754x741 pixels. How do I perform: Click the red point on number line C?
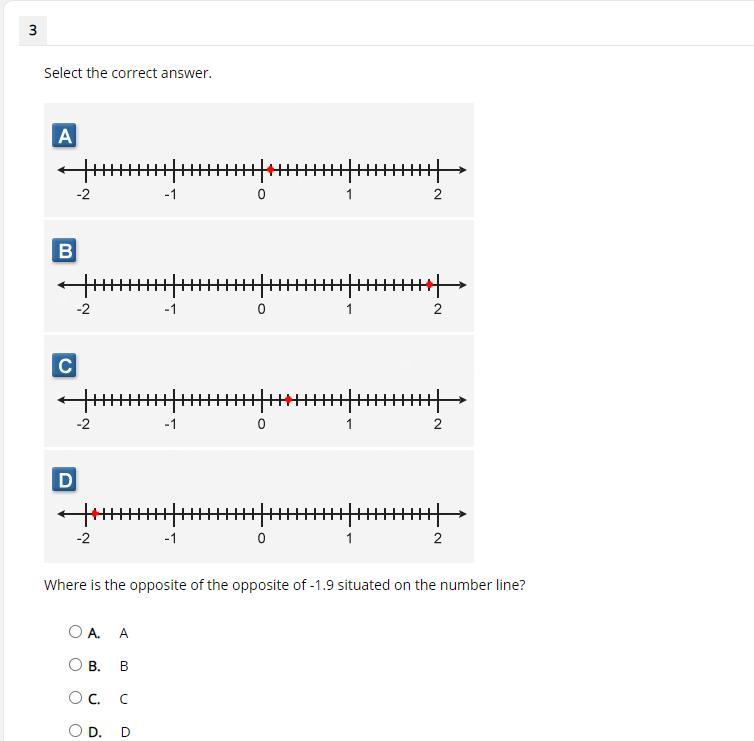(x=288, y=400)
